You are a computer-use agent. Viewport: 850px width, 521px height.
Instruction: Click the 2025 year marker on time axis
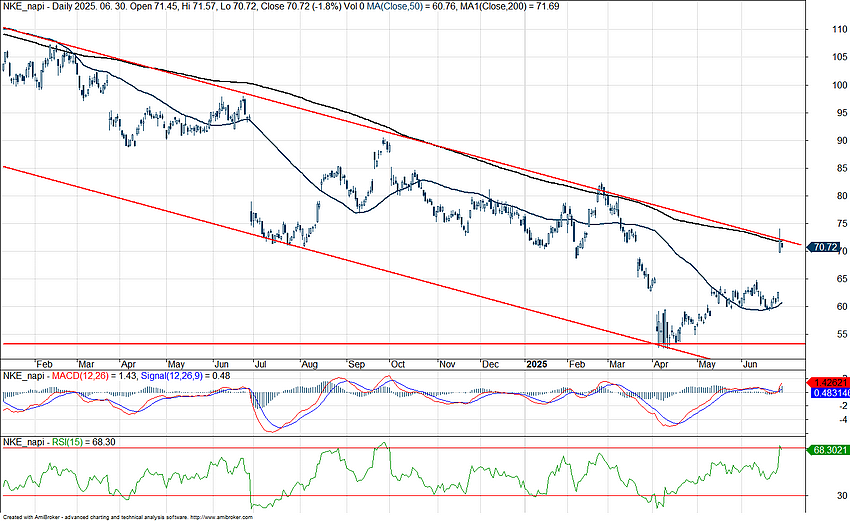click(x=537, y=364)
